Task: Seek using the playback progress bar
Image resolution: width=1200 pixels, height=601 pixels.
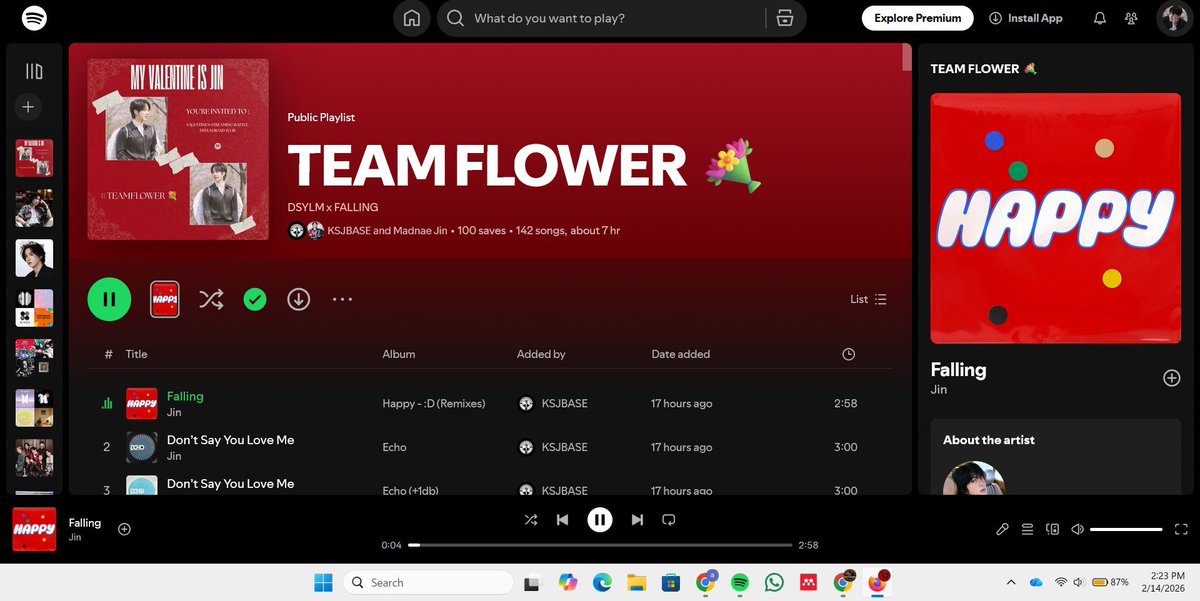Action: pos(600,545)
